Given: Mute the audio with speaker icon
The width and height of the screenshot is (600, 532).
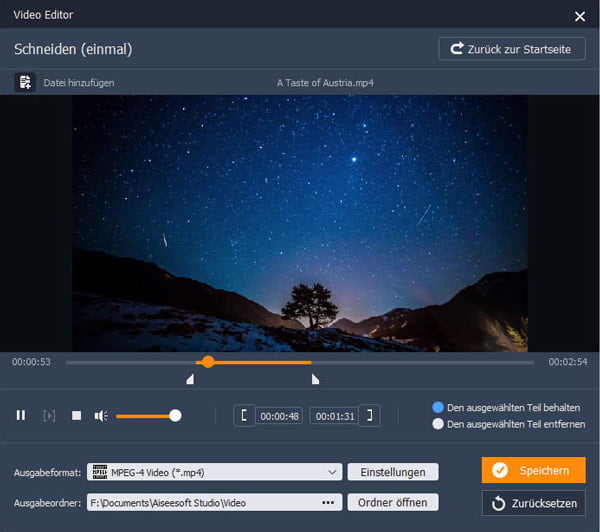Looking at the screenshot, I should [101, 415].
